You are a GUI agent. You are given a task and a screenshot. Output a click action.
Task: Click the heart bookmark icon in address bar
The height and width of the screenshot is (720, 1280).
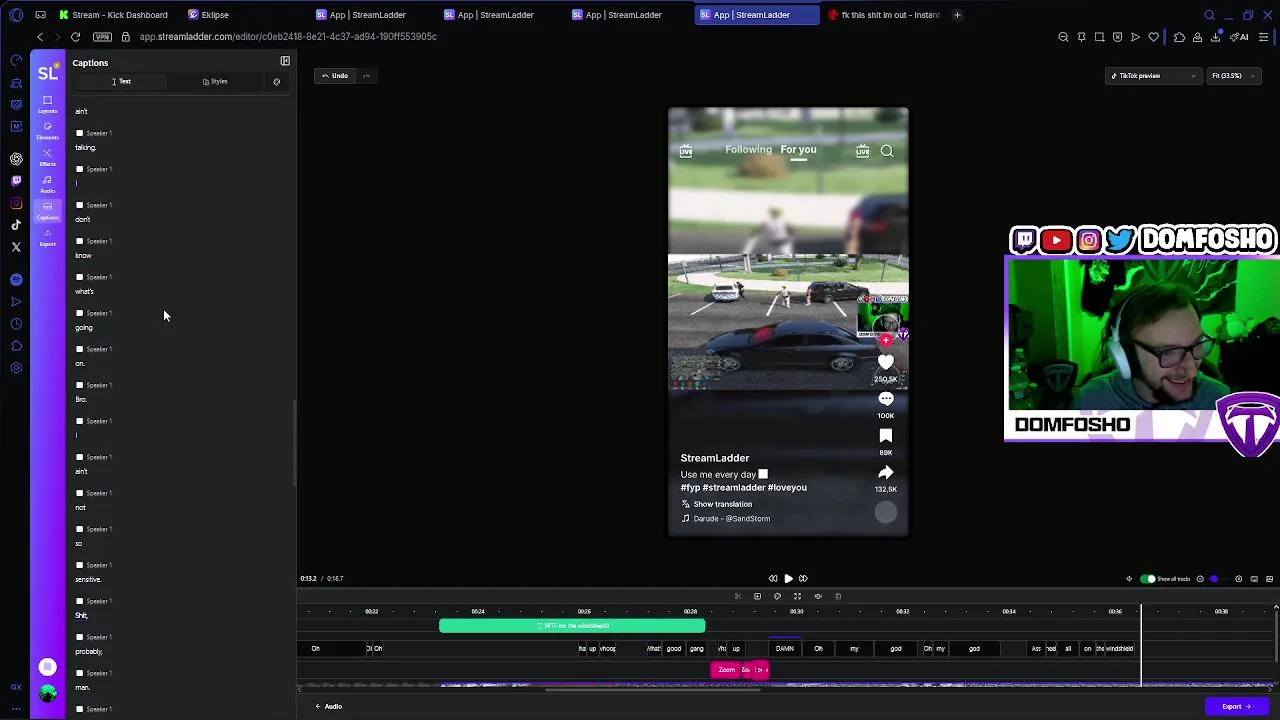1153,37
